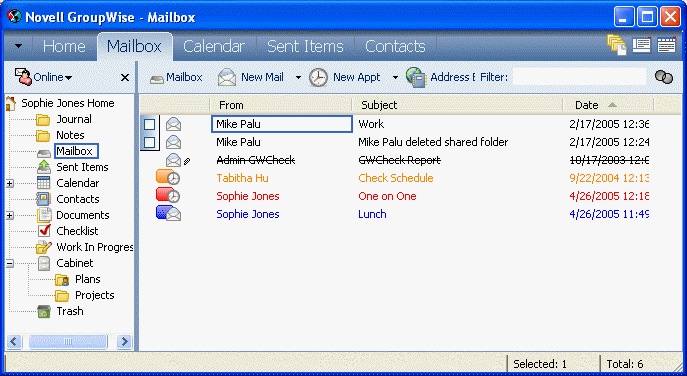Sort messages by the Subject column header

[457, 105]
